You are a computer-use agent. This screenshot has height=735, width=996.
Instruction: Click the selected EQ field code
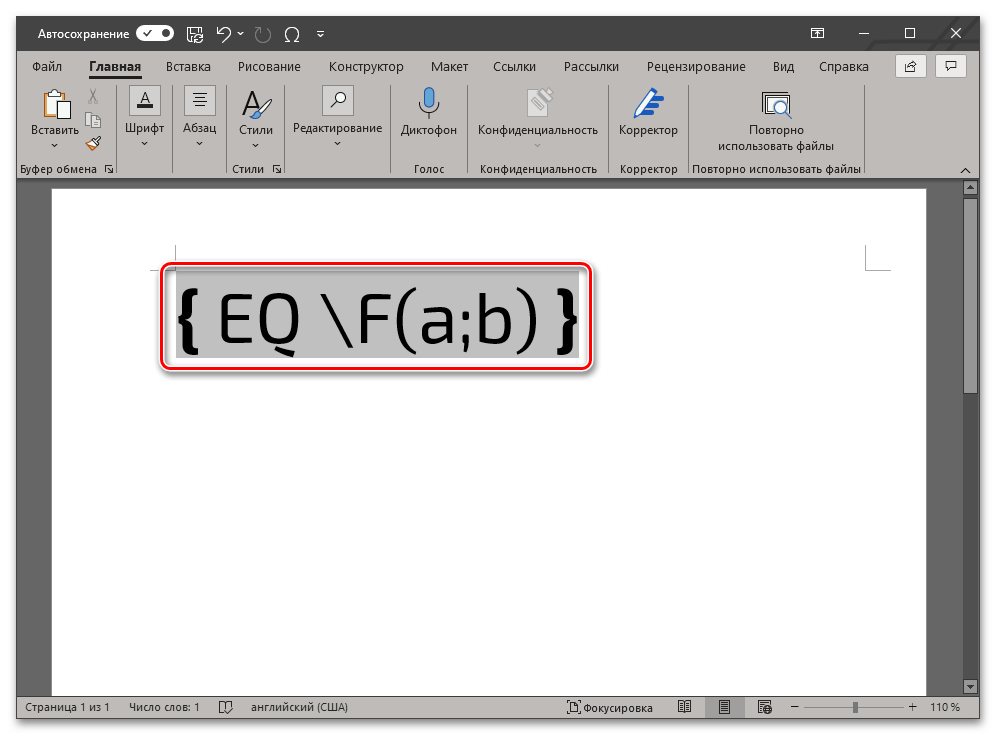377,317
